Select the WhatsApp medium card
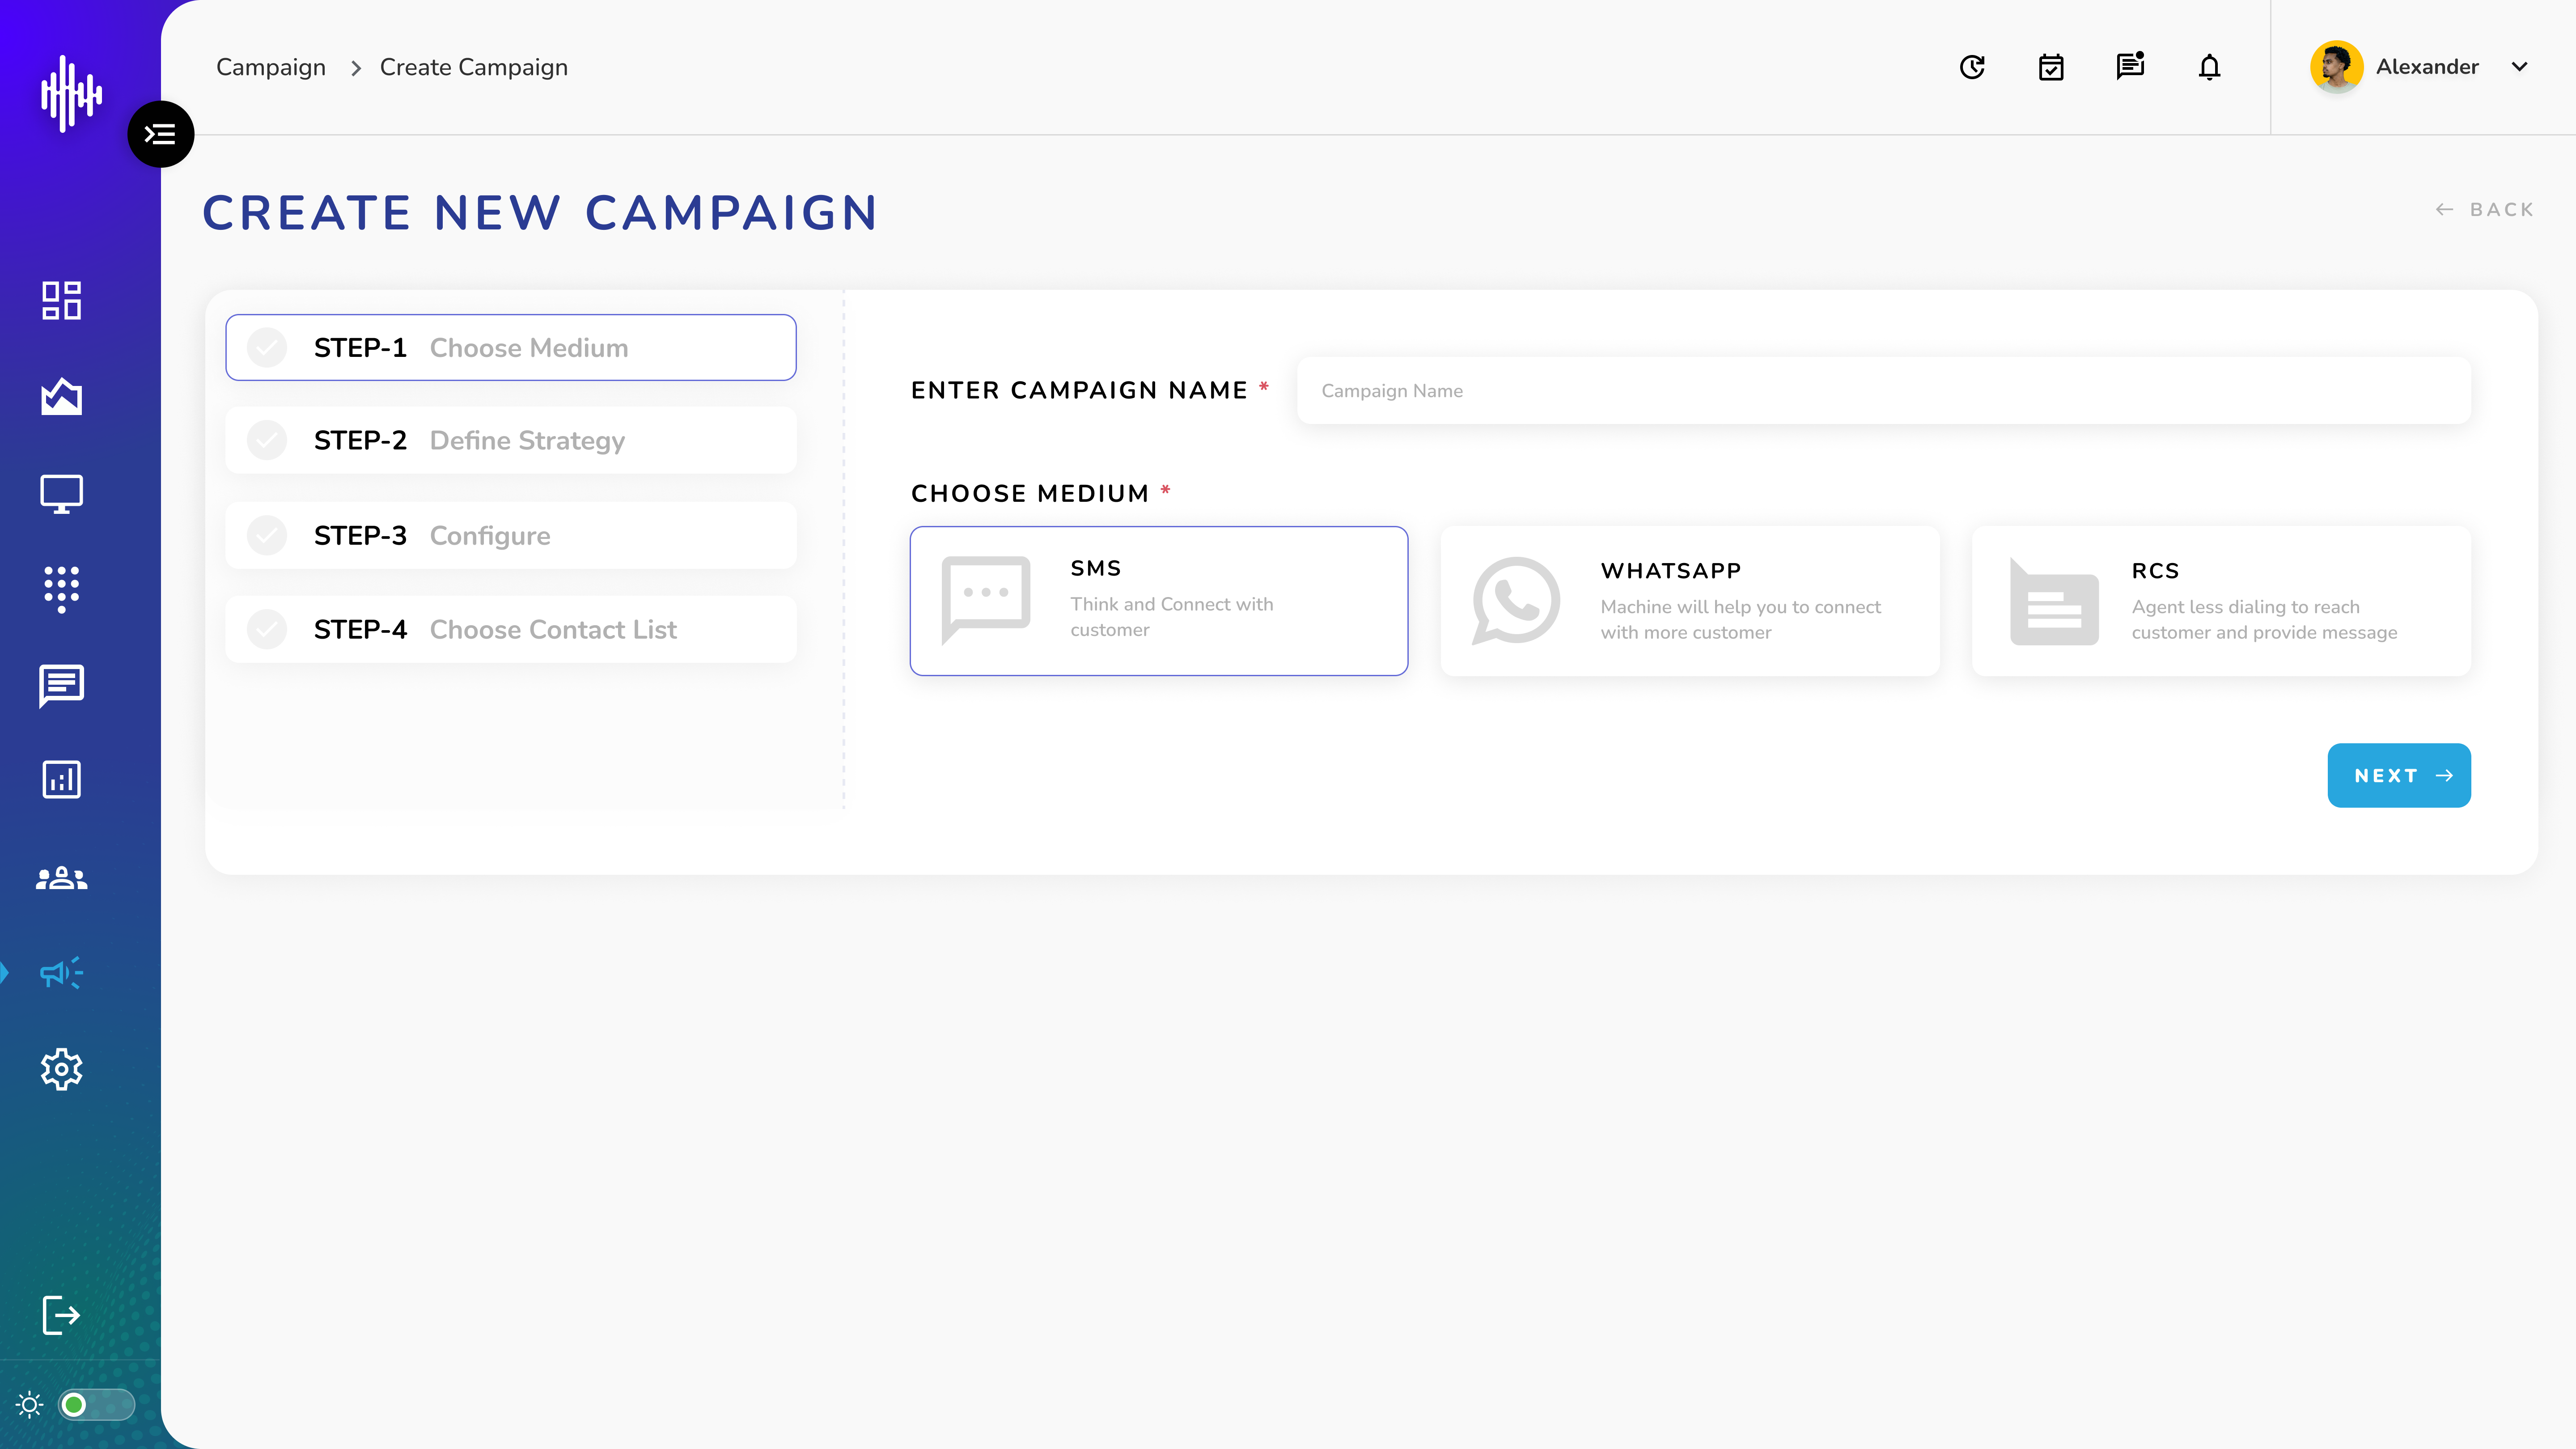 pyautogui.click(x=1690, y=601)
